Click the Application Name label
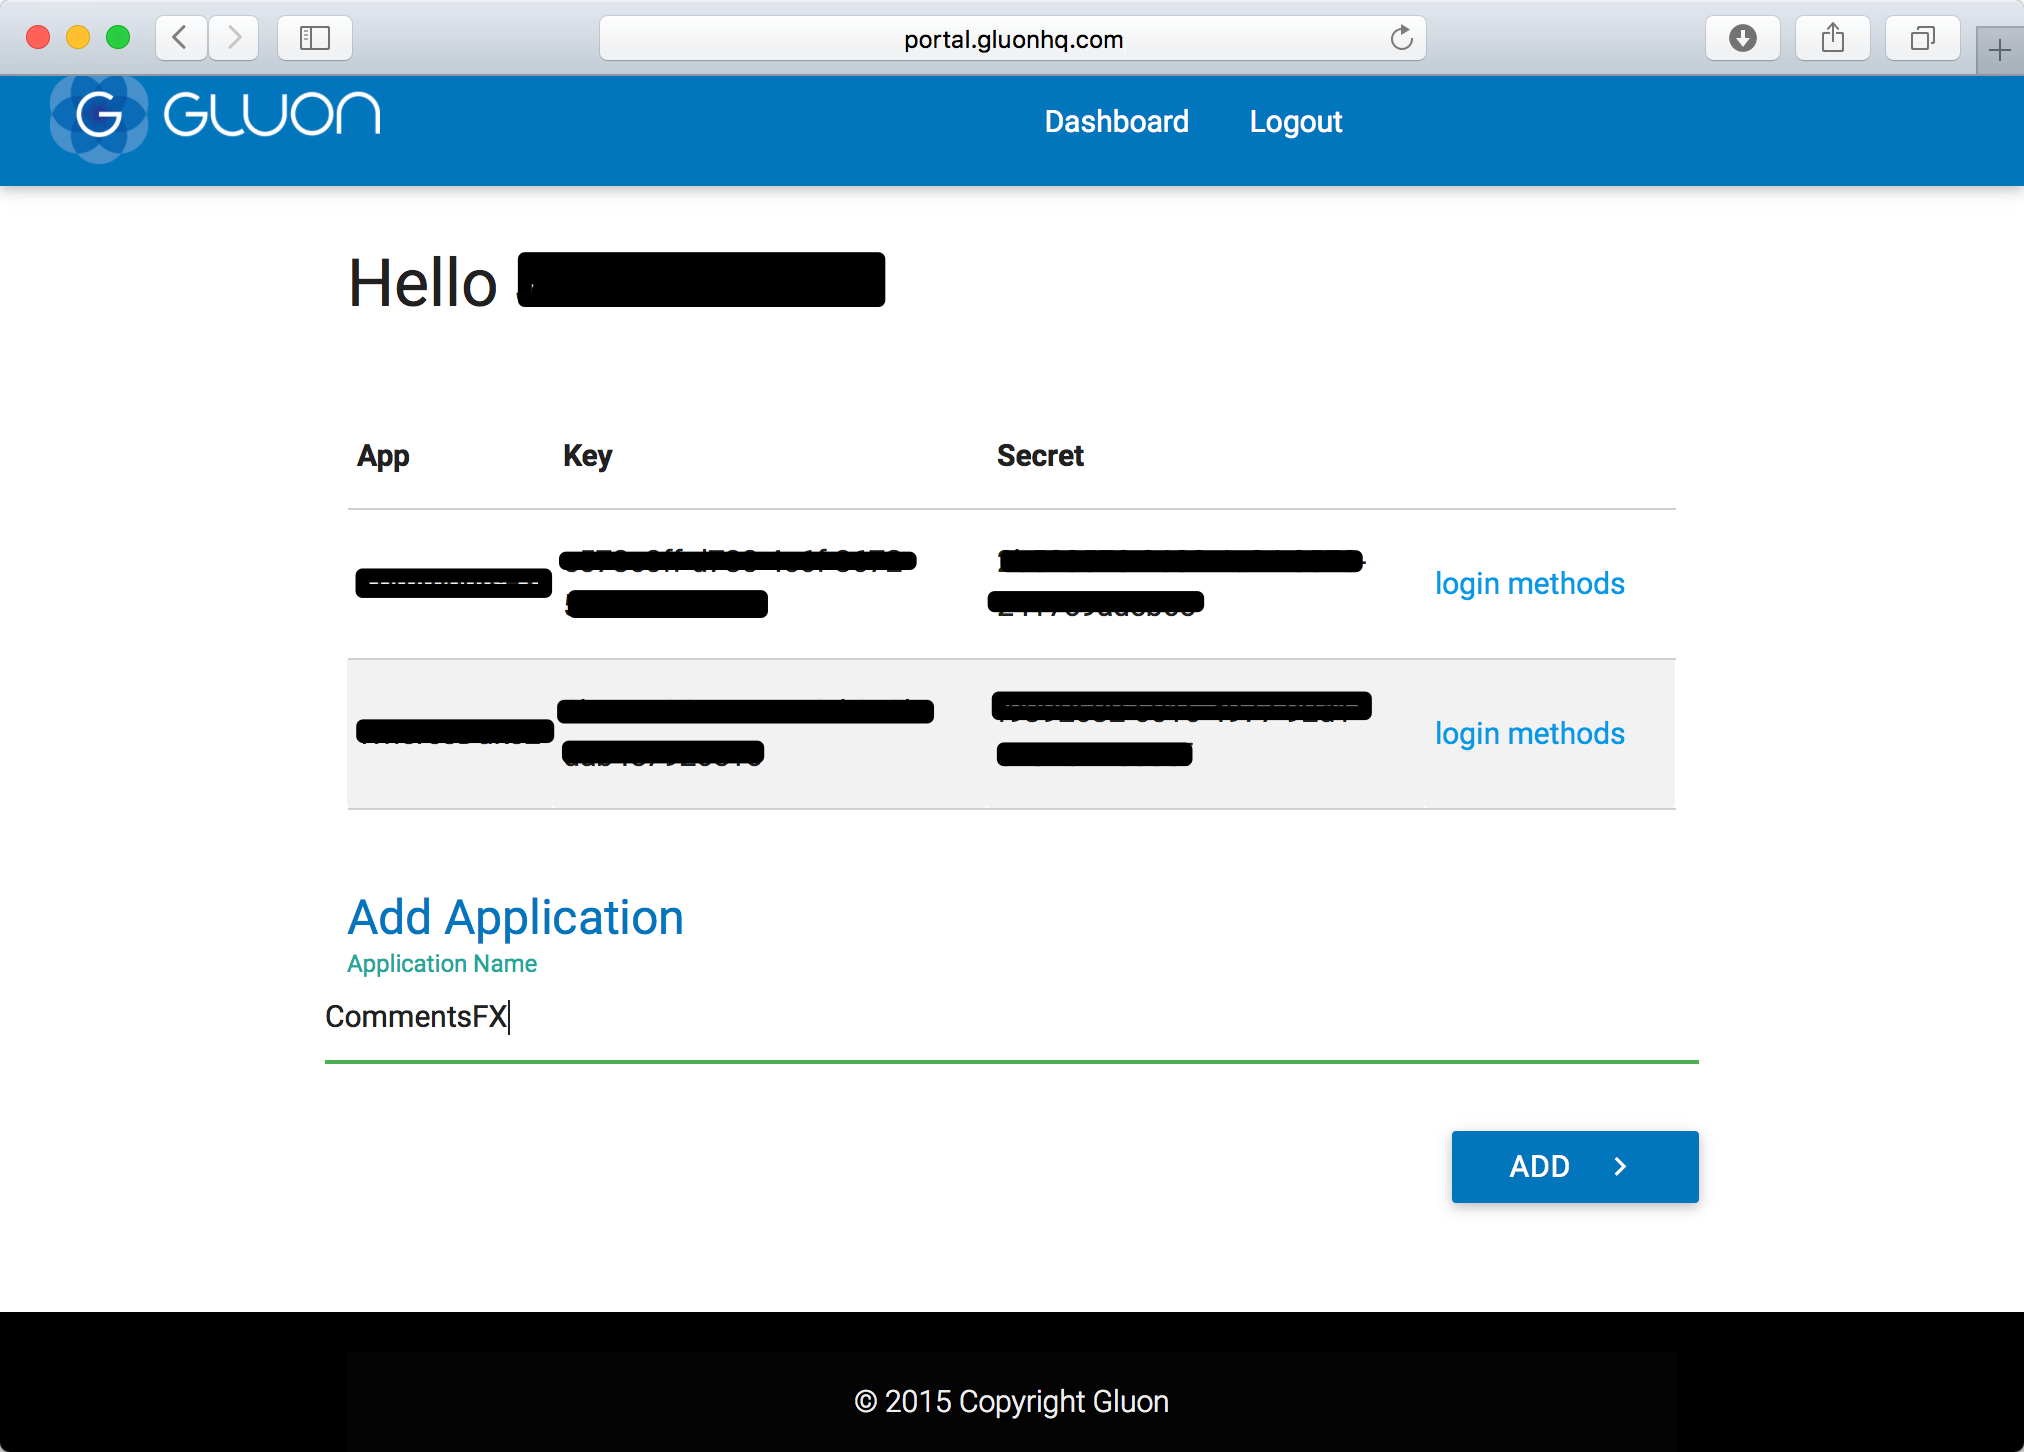 (442, 964)
